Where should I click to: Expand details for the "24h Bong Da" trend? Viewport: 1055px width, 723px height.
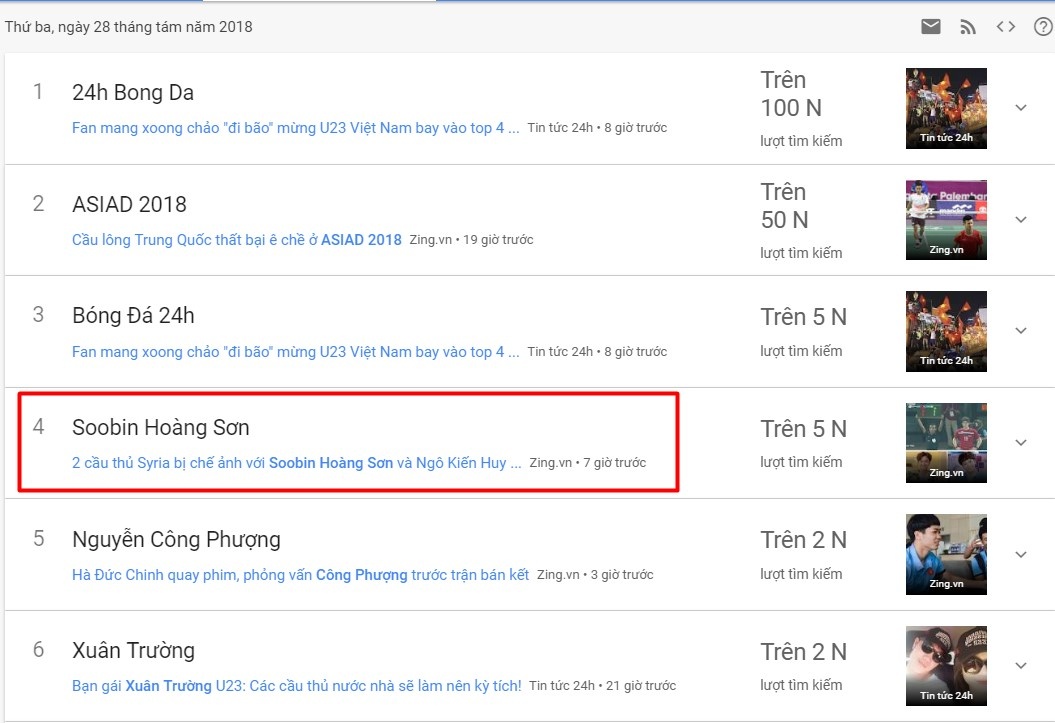pos(1021,107)
